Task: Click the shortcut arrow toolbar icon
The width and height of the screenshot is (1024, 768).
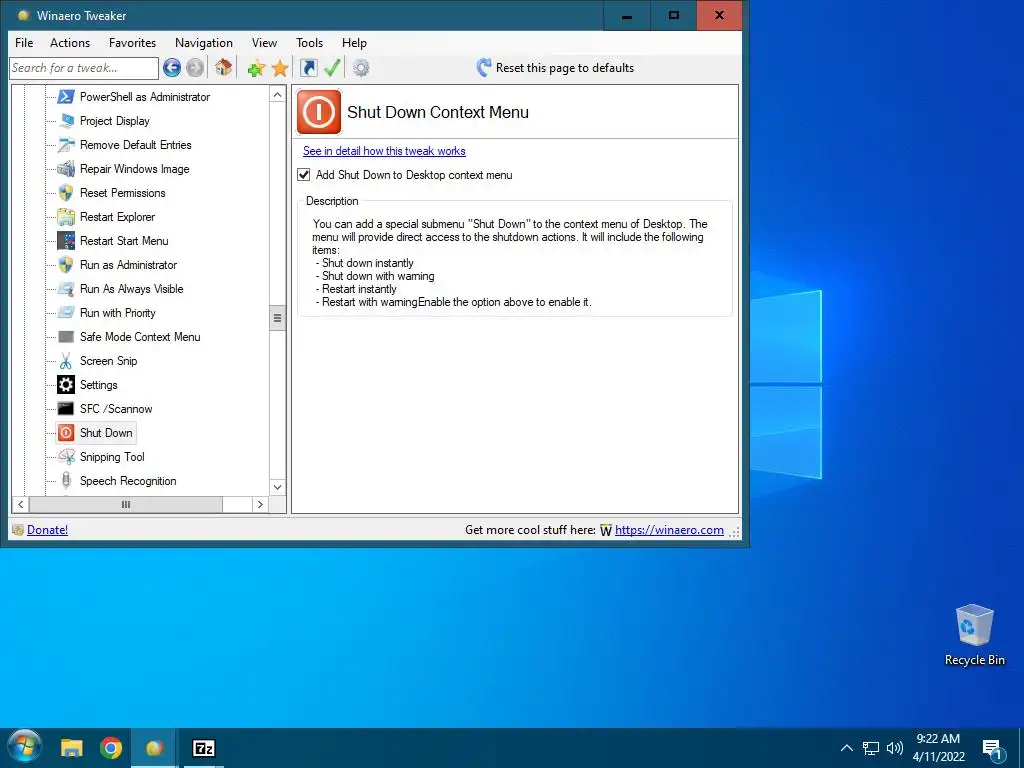Action: [x=308, y=67]
